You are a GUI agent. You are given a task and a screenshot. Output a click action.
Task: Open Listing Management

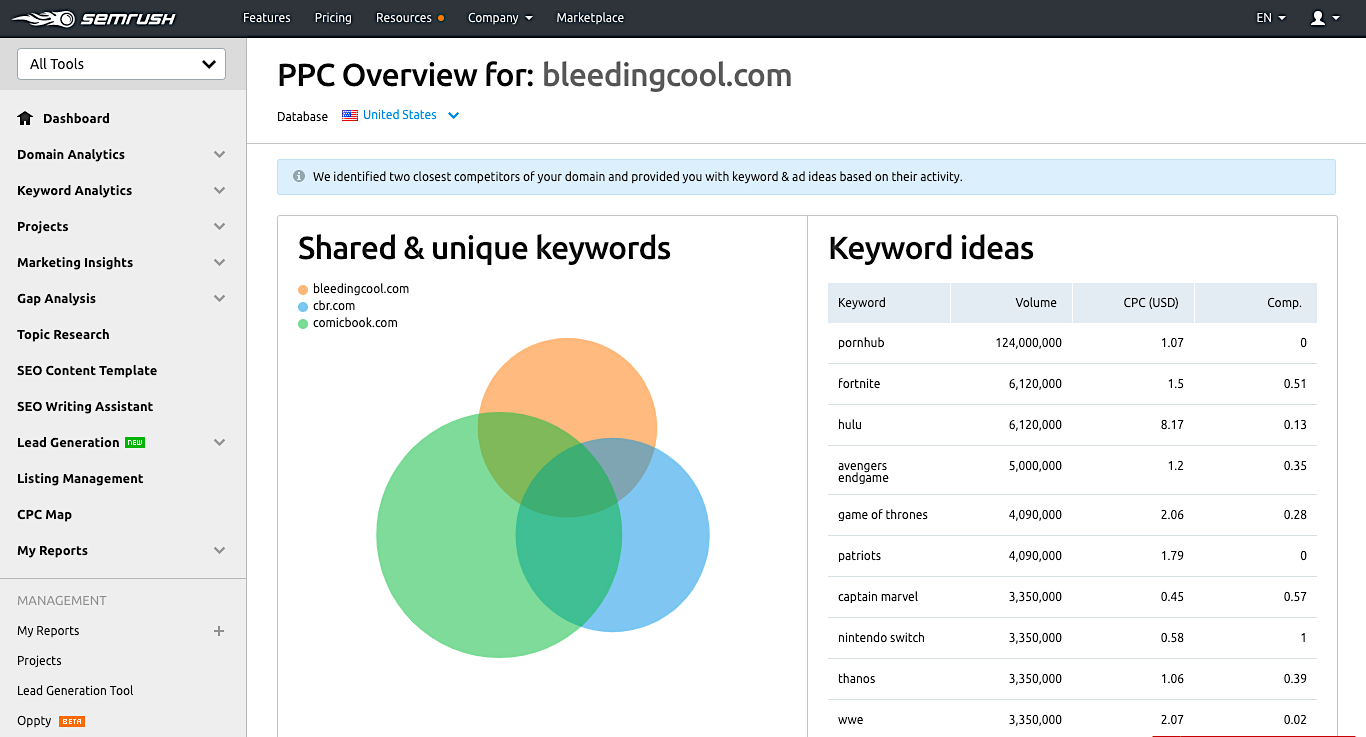pos(80,478)
